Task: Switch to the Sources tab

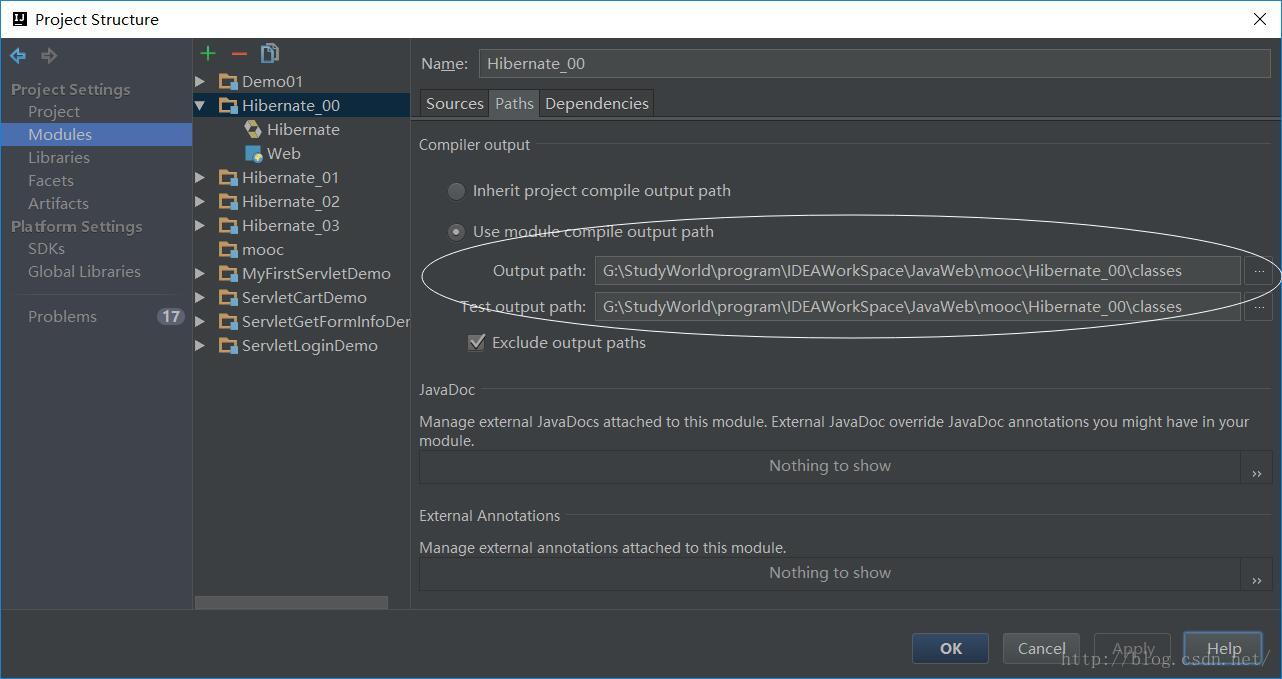Action: point(454,103)
